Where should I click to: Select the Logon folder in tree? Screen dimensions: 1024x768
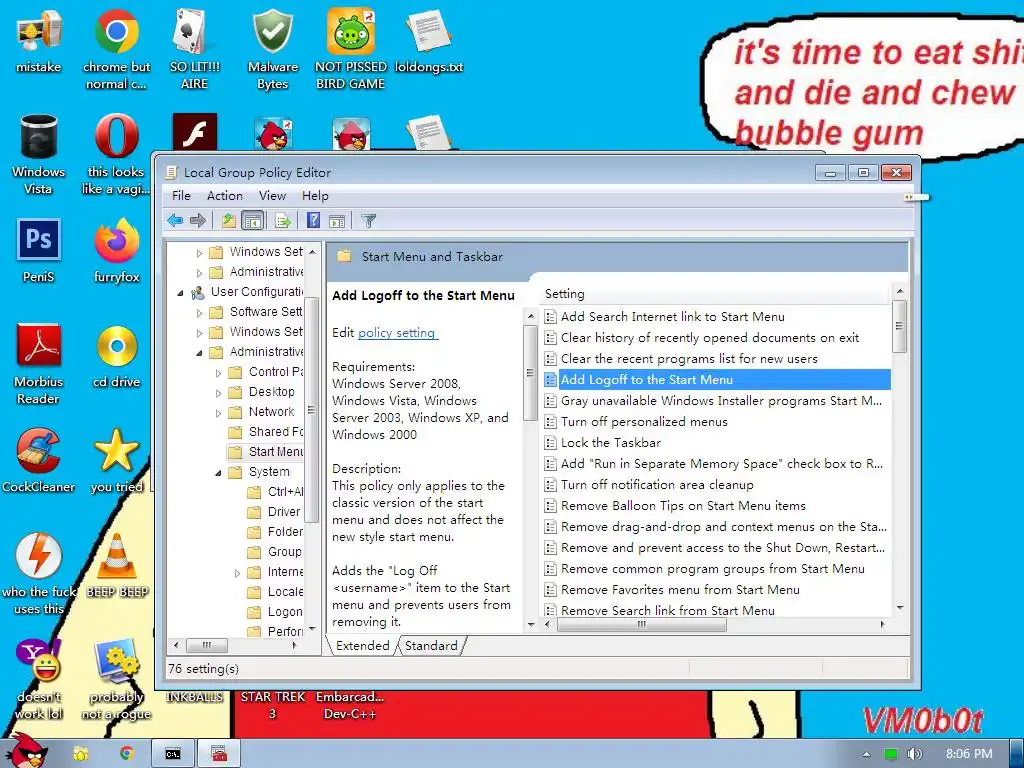pos(276,612)
